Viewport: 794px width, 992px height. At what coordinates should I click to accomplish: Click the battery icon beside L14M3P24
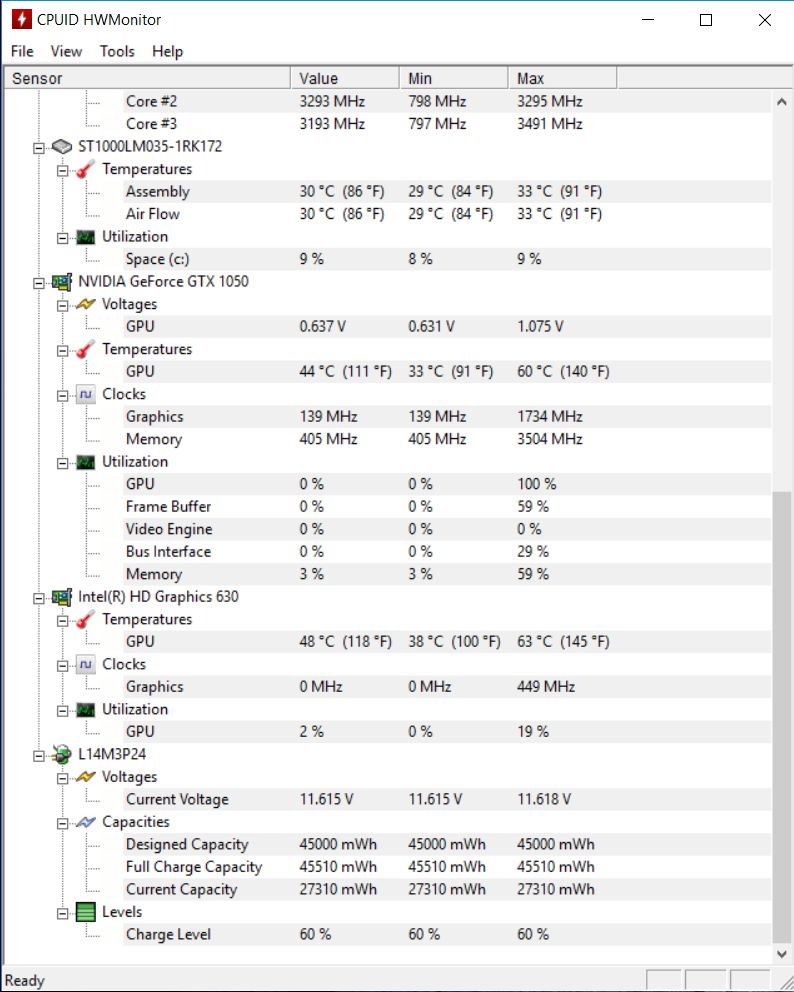[62, 755]
